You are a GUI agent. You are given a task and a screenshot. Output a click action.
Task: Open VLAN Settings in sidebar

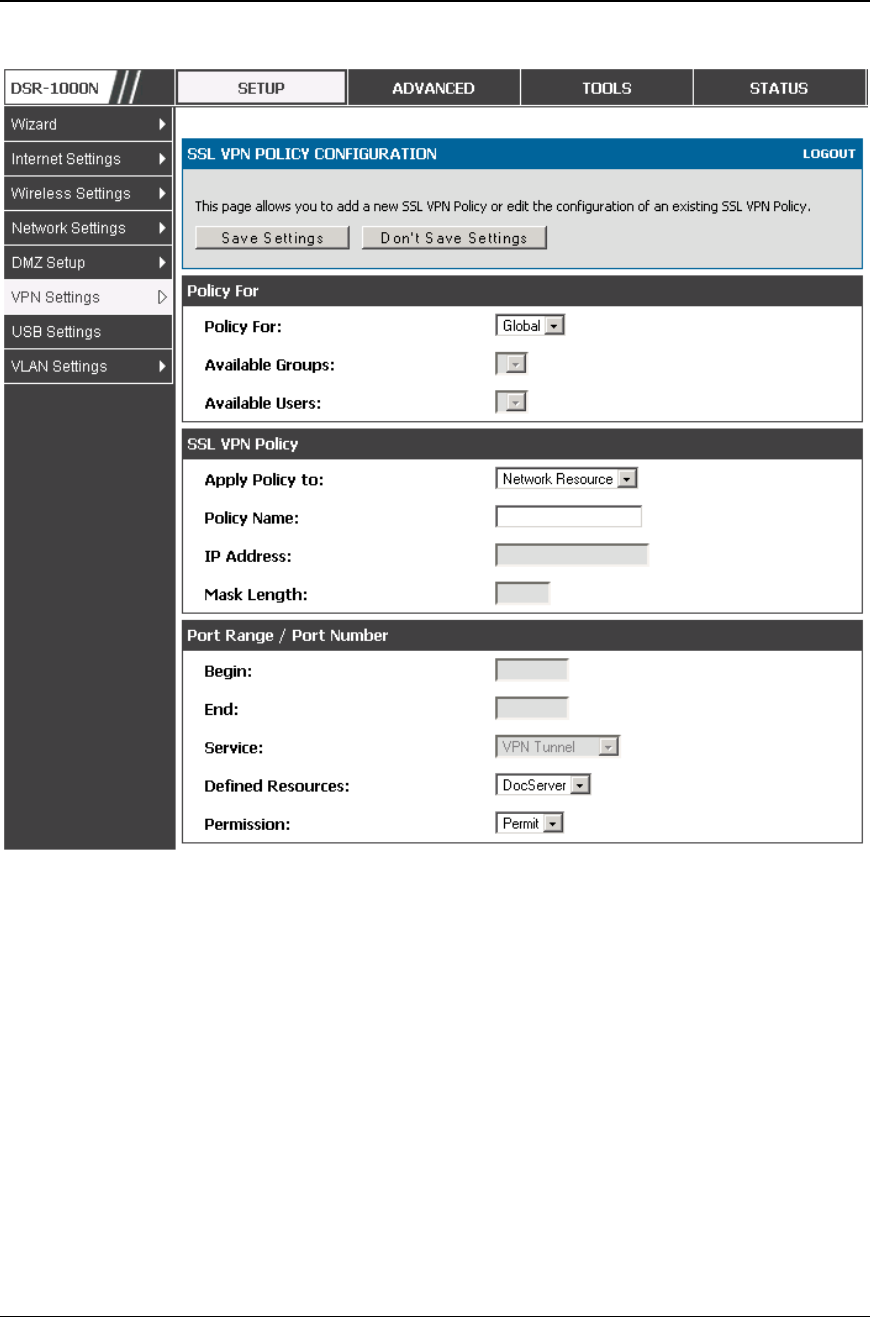pyautogui.click(x=88, y=366)
